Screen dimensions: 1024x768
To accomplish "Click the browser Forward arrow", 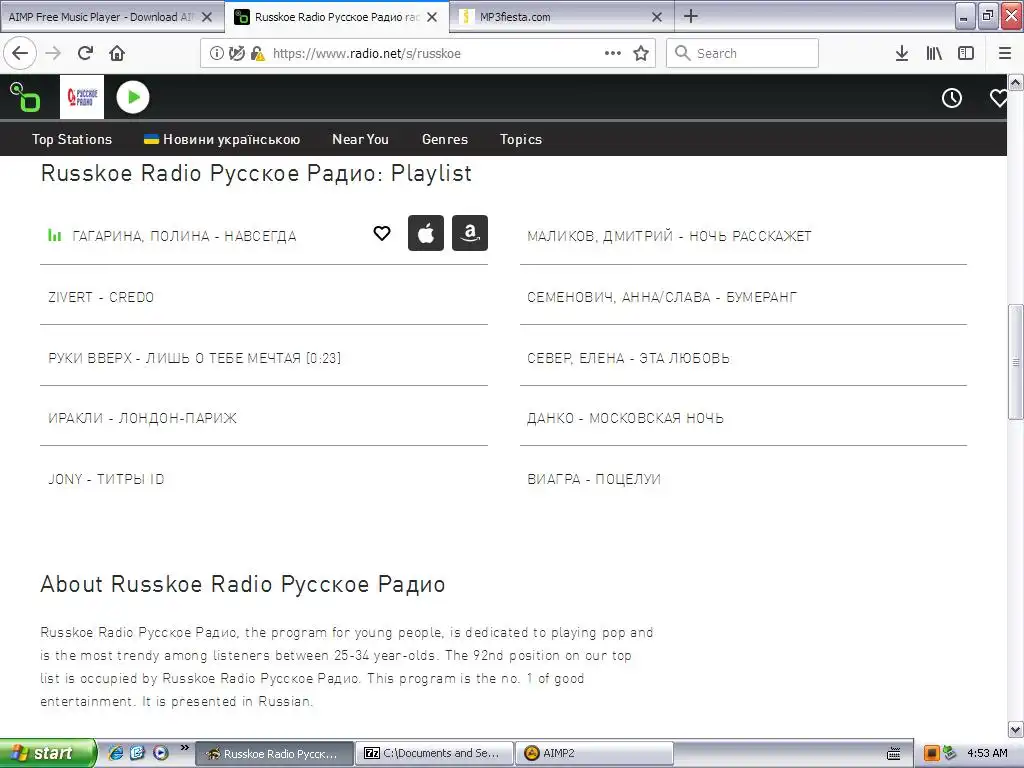I will click(x=53, y=54).
